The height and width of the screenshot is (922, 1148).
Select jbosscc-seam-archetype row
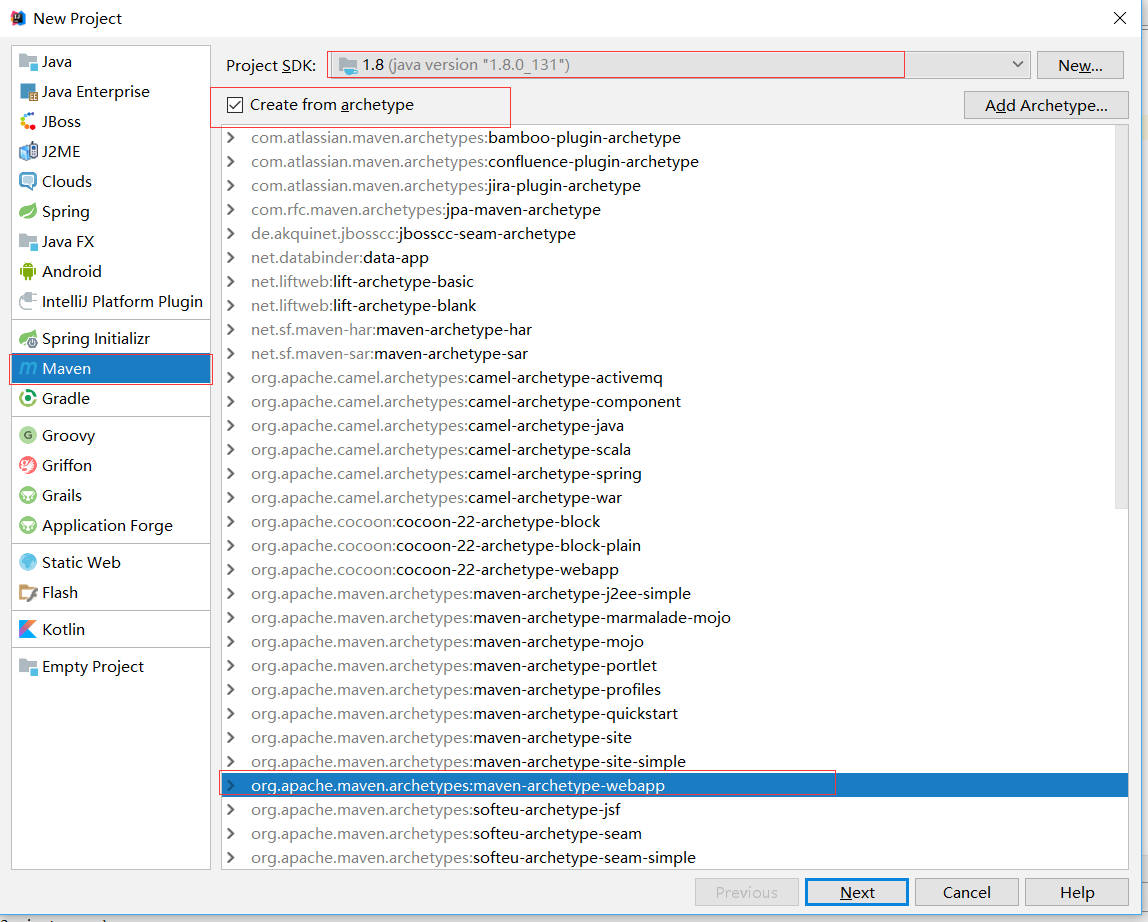(x=674, y=234)
